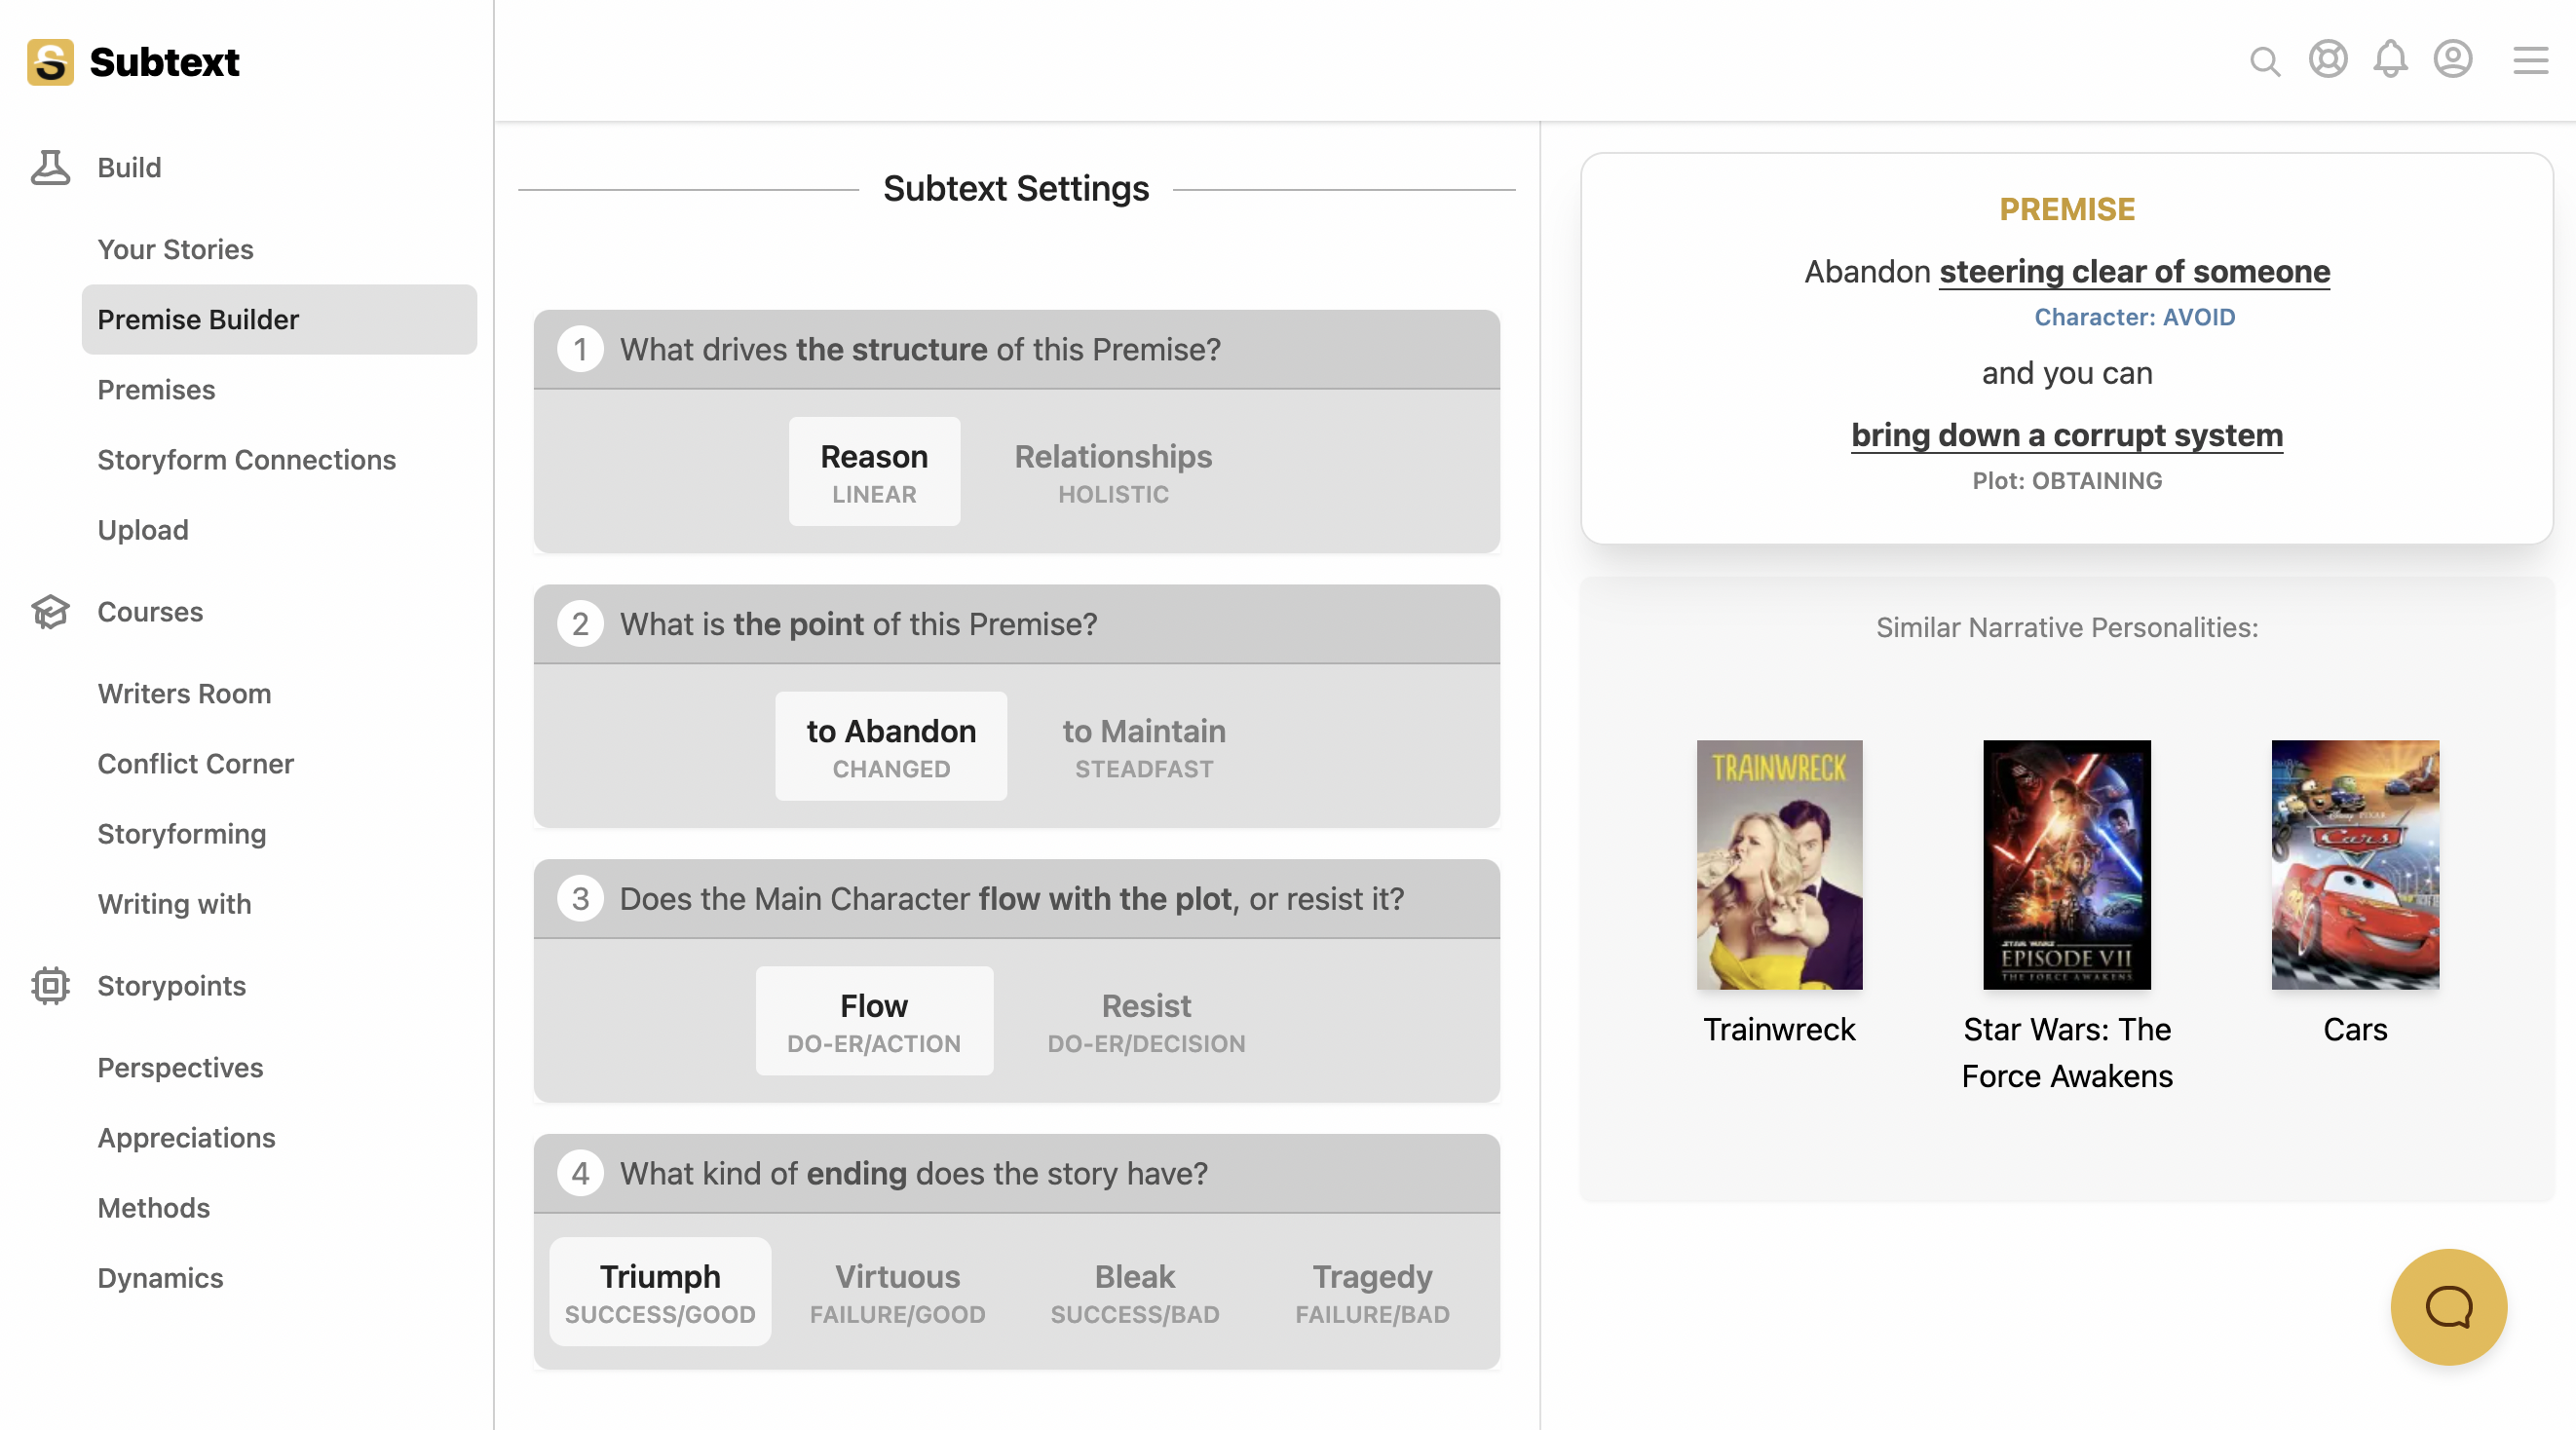Open the search magnifier icon
The width and height of the screenshot is (2576, 1430).
click(2265, 62)
